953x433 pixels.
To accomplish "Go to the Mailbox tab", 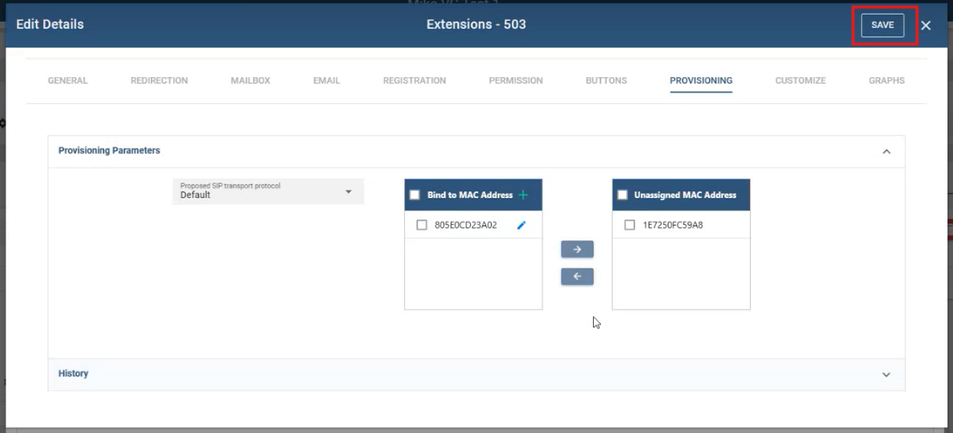I will (x=250, y=80).
